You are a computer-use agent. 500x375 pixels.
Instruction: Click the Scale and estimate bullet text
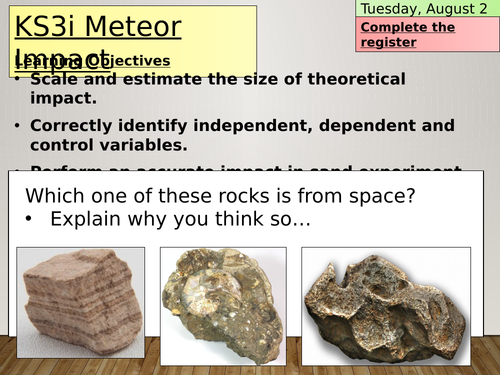click(x=218, y=88)
